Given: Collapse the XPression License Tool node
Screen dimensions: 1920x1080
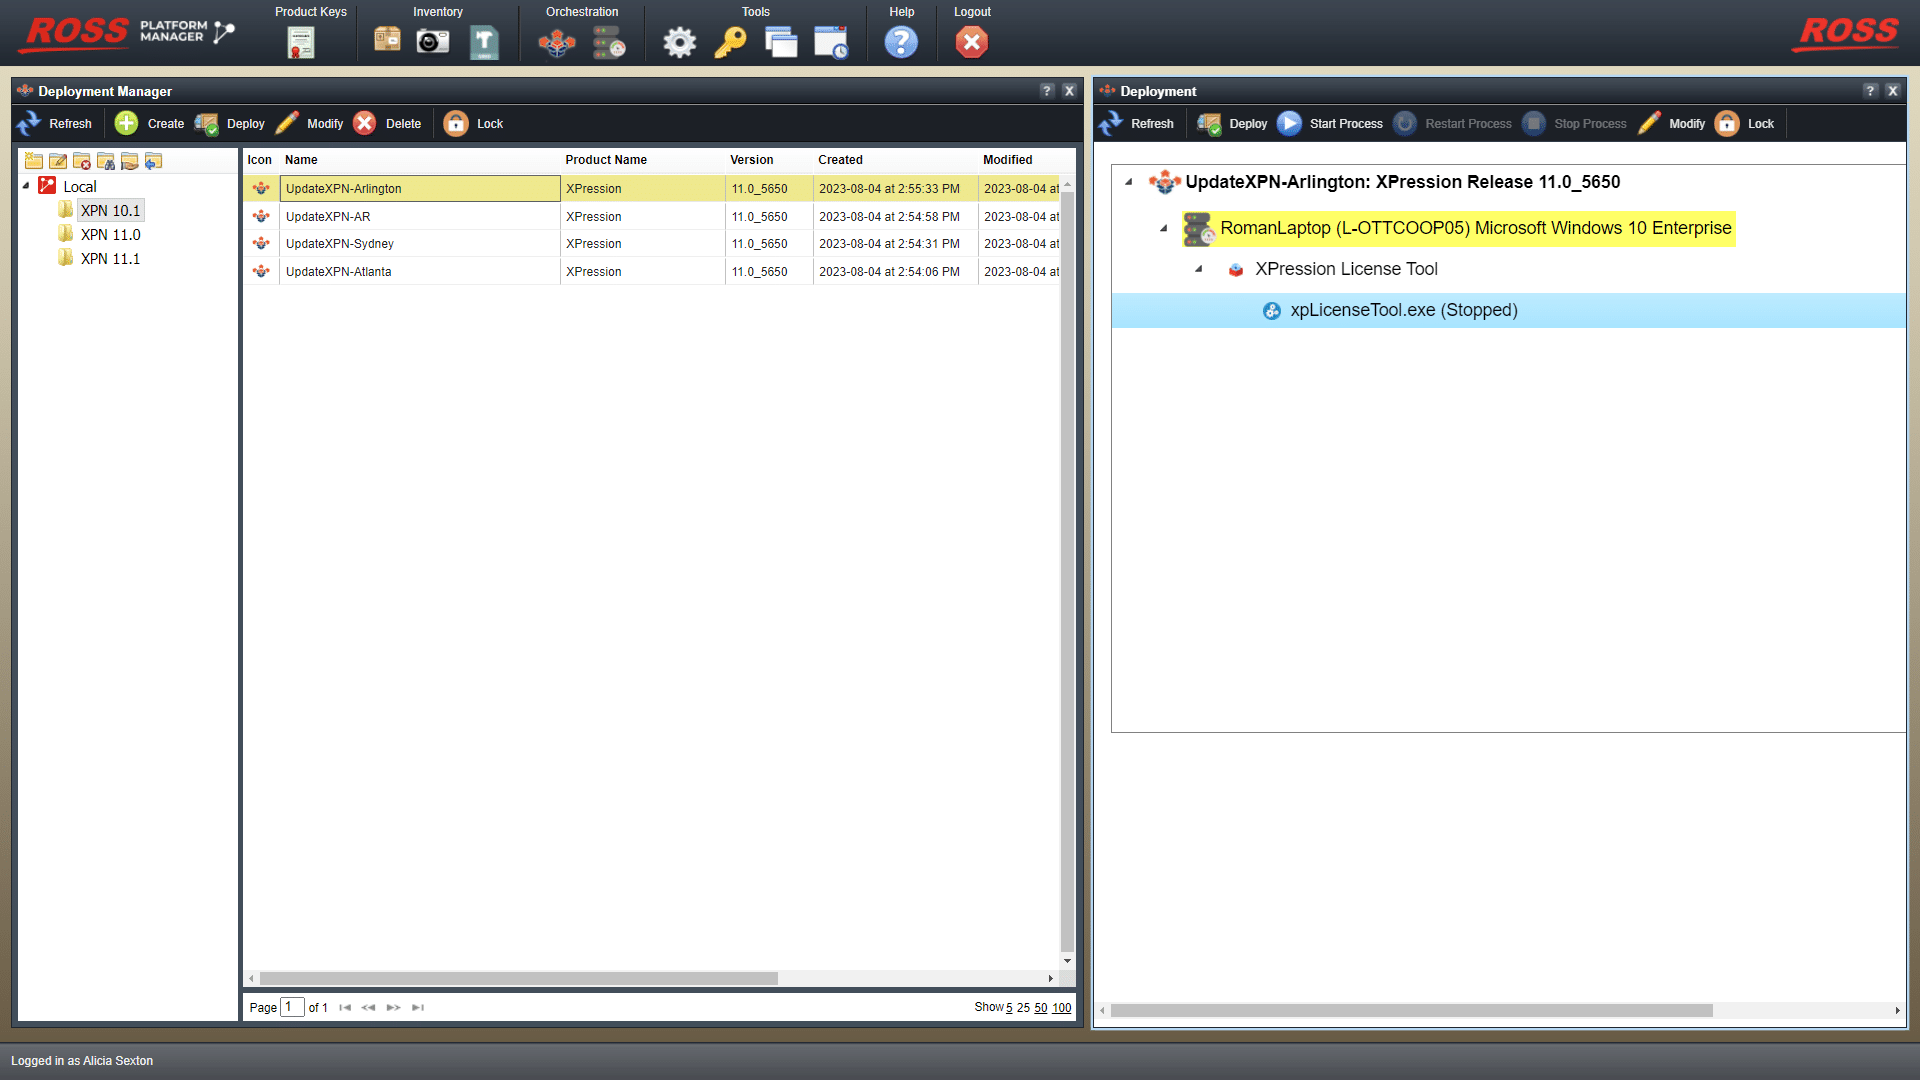Looking at the screenshot, I should [1199, 269].
